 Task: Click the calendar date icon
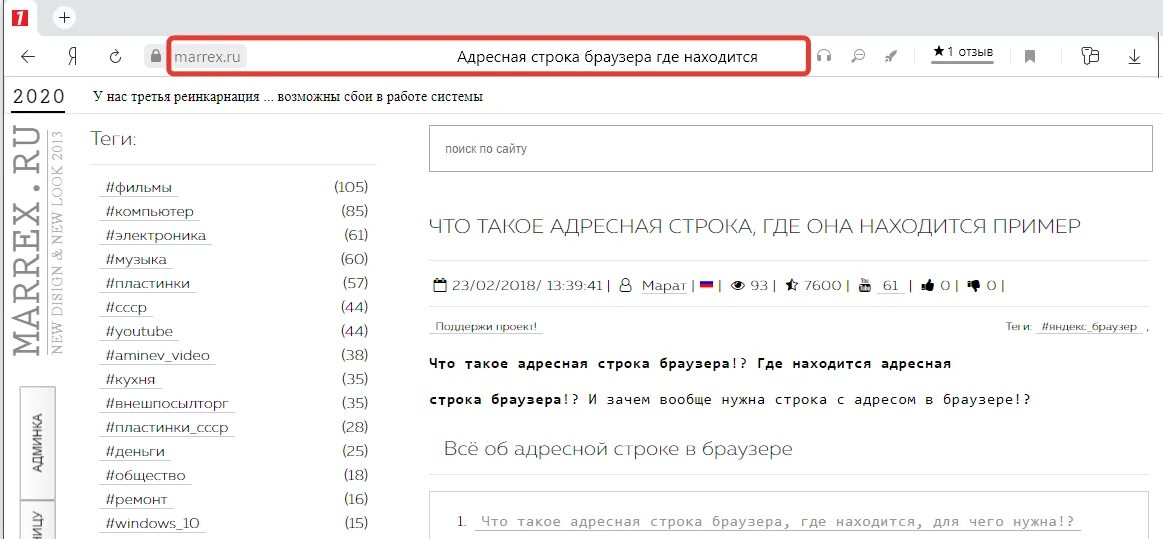pyautogui.click(x=439, y=285)
